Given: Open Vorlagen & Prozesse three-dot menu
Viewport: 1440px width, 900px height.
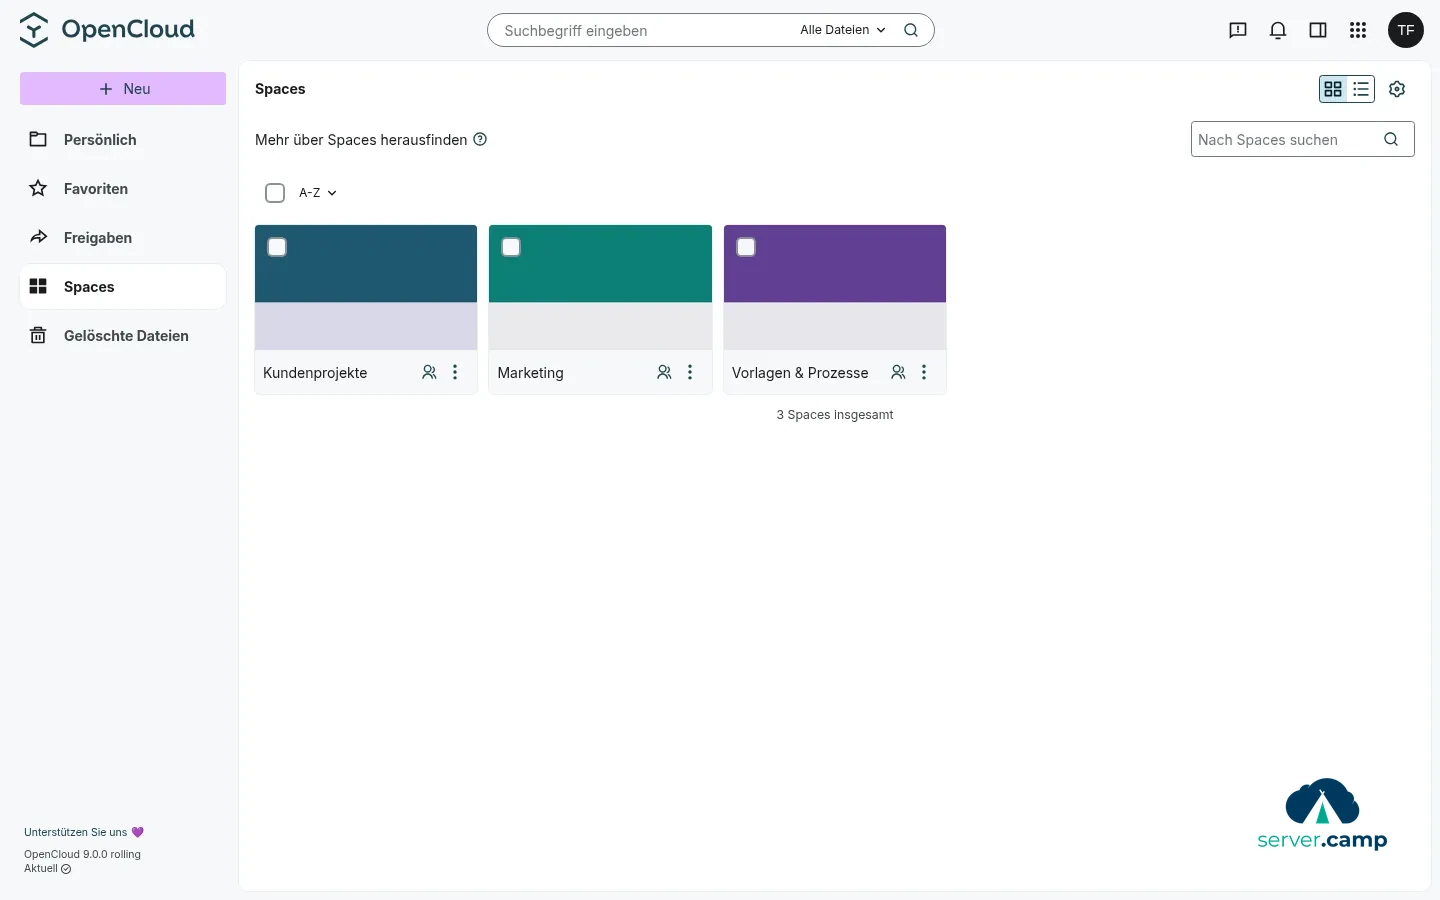Looking at the screenshot, I should pos(924,372).
